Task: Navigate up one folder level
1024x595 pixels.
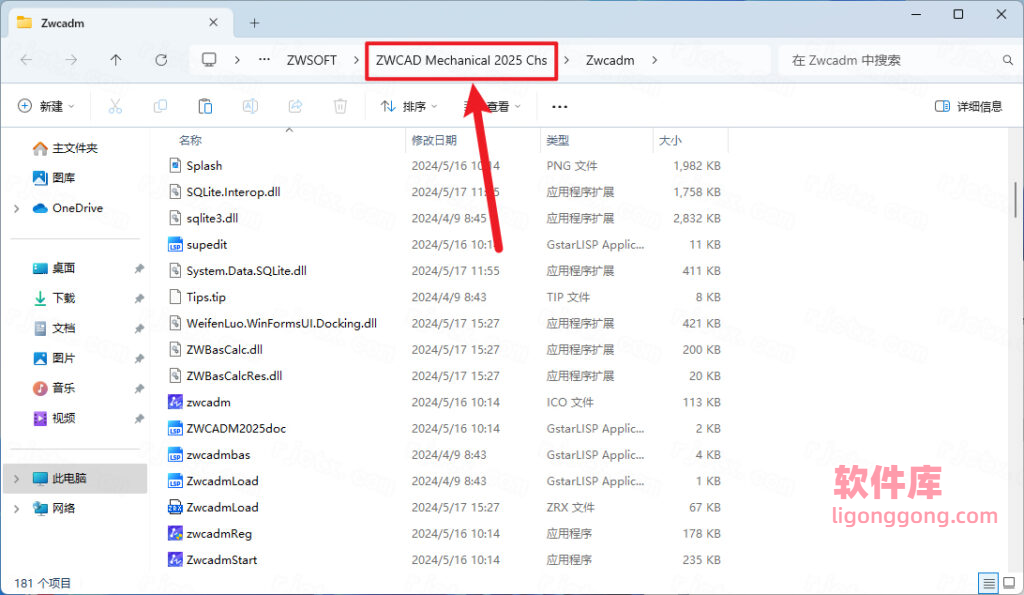Action: (x=116, y=60)
